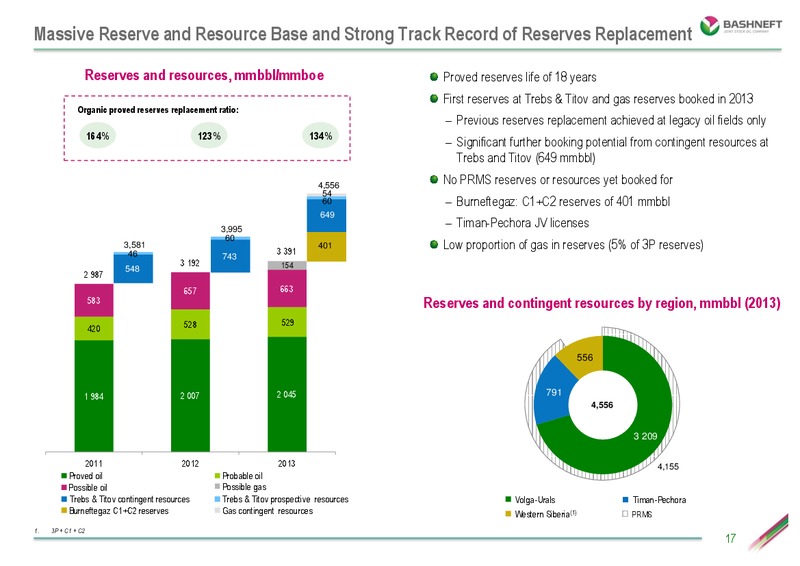Click the 4,155 PRMS value label
This screenshot has width=800, height=566.
click(x=668, y=466)
